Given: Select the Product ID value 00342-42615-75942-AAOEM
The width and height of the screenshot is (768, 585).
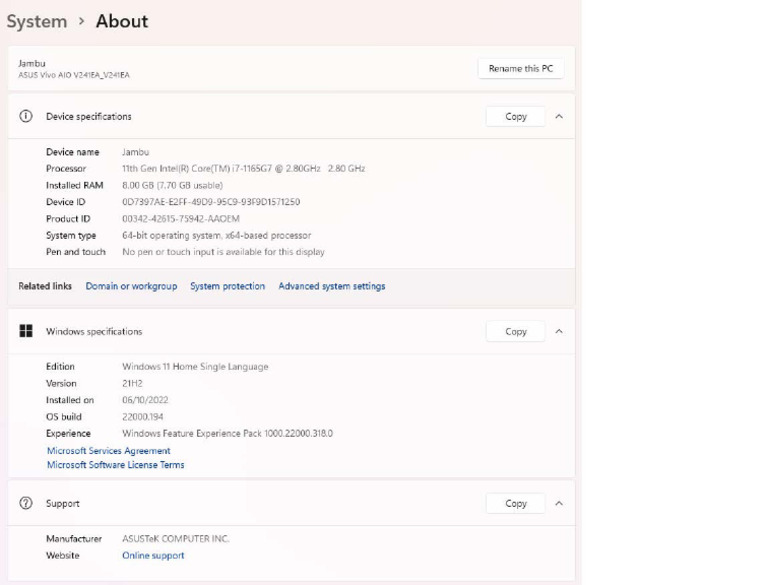Looking at the screenshot, I should [181, 219].
